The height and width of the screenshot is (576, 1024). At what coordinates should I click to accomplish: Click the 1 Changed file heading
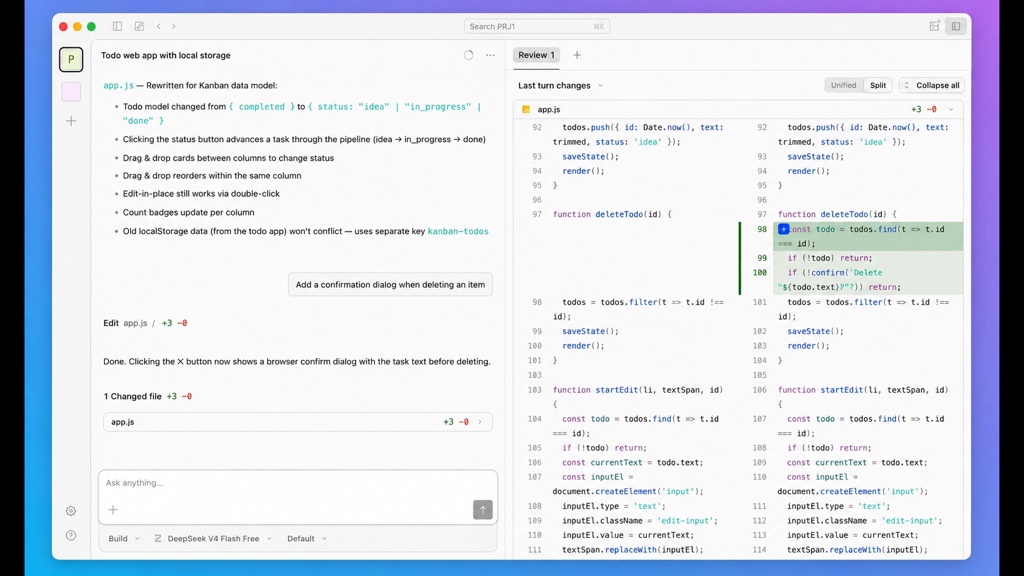(x=133, y=396)
